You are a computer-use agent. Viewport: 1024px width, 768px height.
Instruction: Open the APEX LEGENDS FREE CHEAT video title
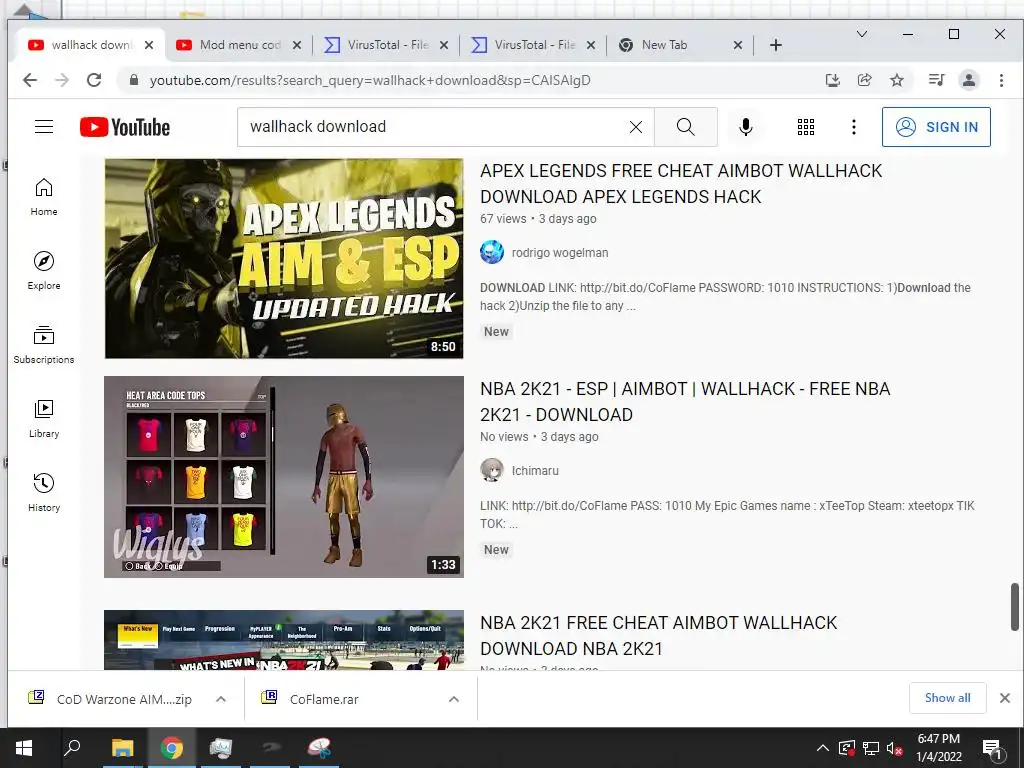681,184
